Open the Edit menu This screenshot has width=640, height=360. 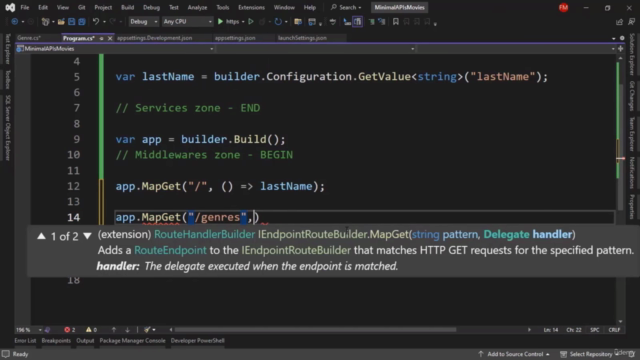coord(43,7)
